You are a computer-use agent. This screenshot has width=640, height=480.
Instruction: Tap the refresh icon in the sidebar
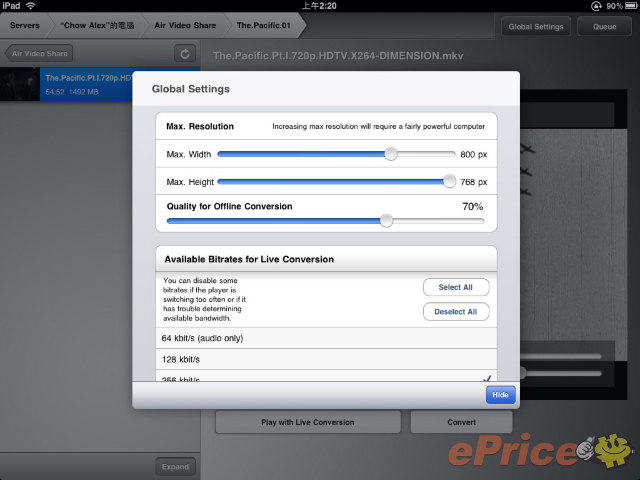(184, 53)
